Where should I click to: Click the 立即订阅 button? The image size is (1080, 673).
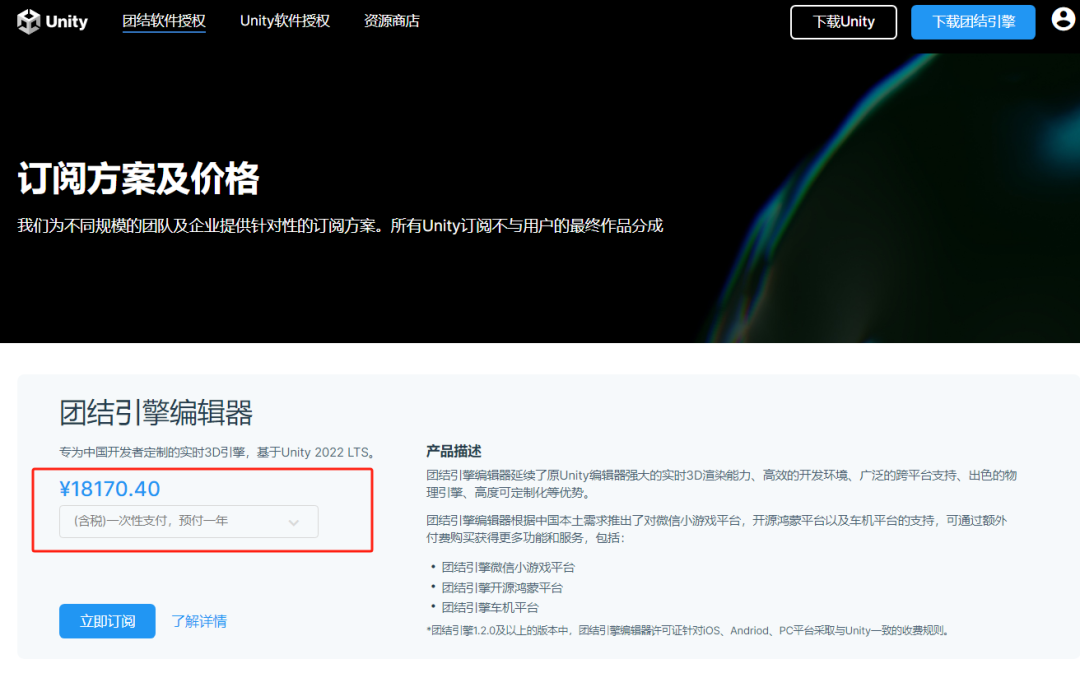(107, 621)
